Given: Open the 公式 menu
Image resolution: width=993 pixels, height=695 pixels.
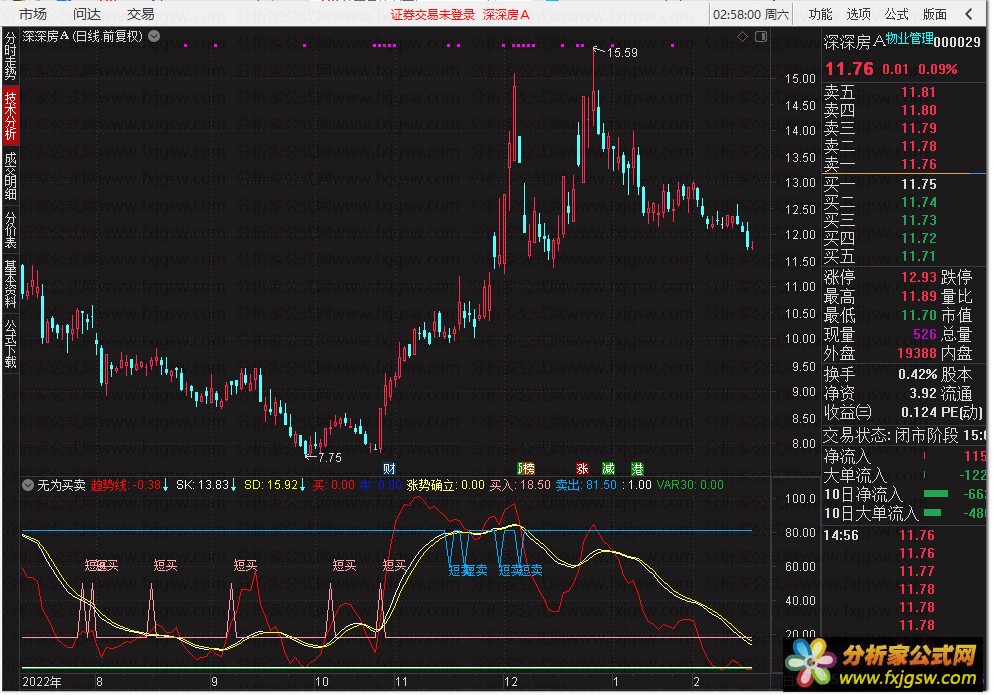Looking at the screenshot, I should pyautogui.click(x=896, y=14).
